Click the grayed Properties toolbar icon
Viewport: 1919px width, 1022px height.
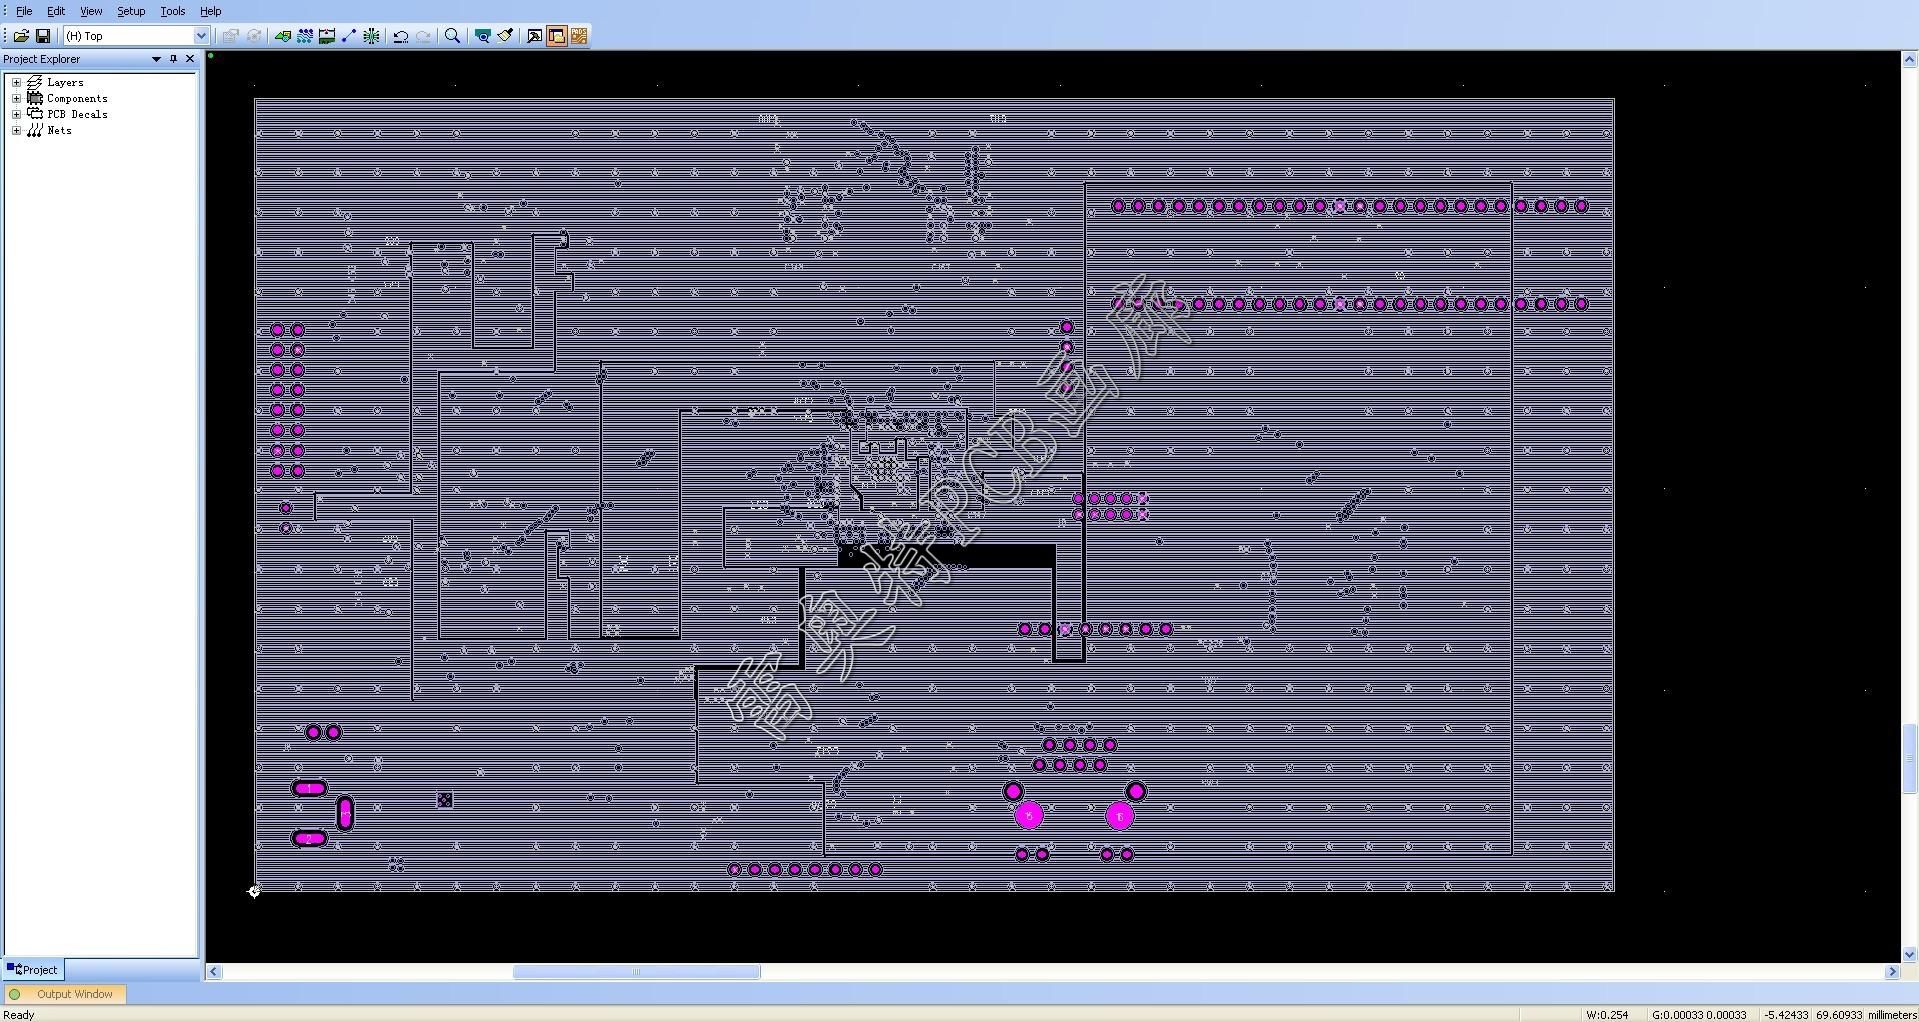[x=230, y=36]
